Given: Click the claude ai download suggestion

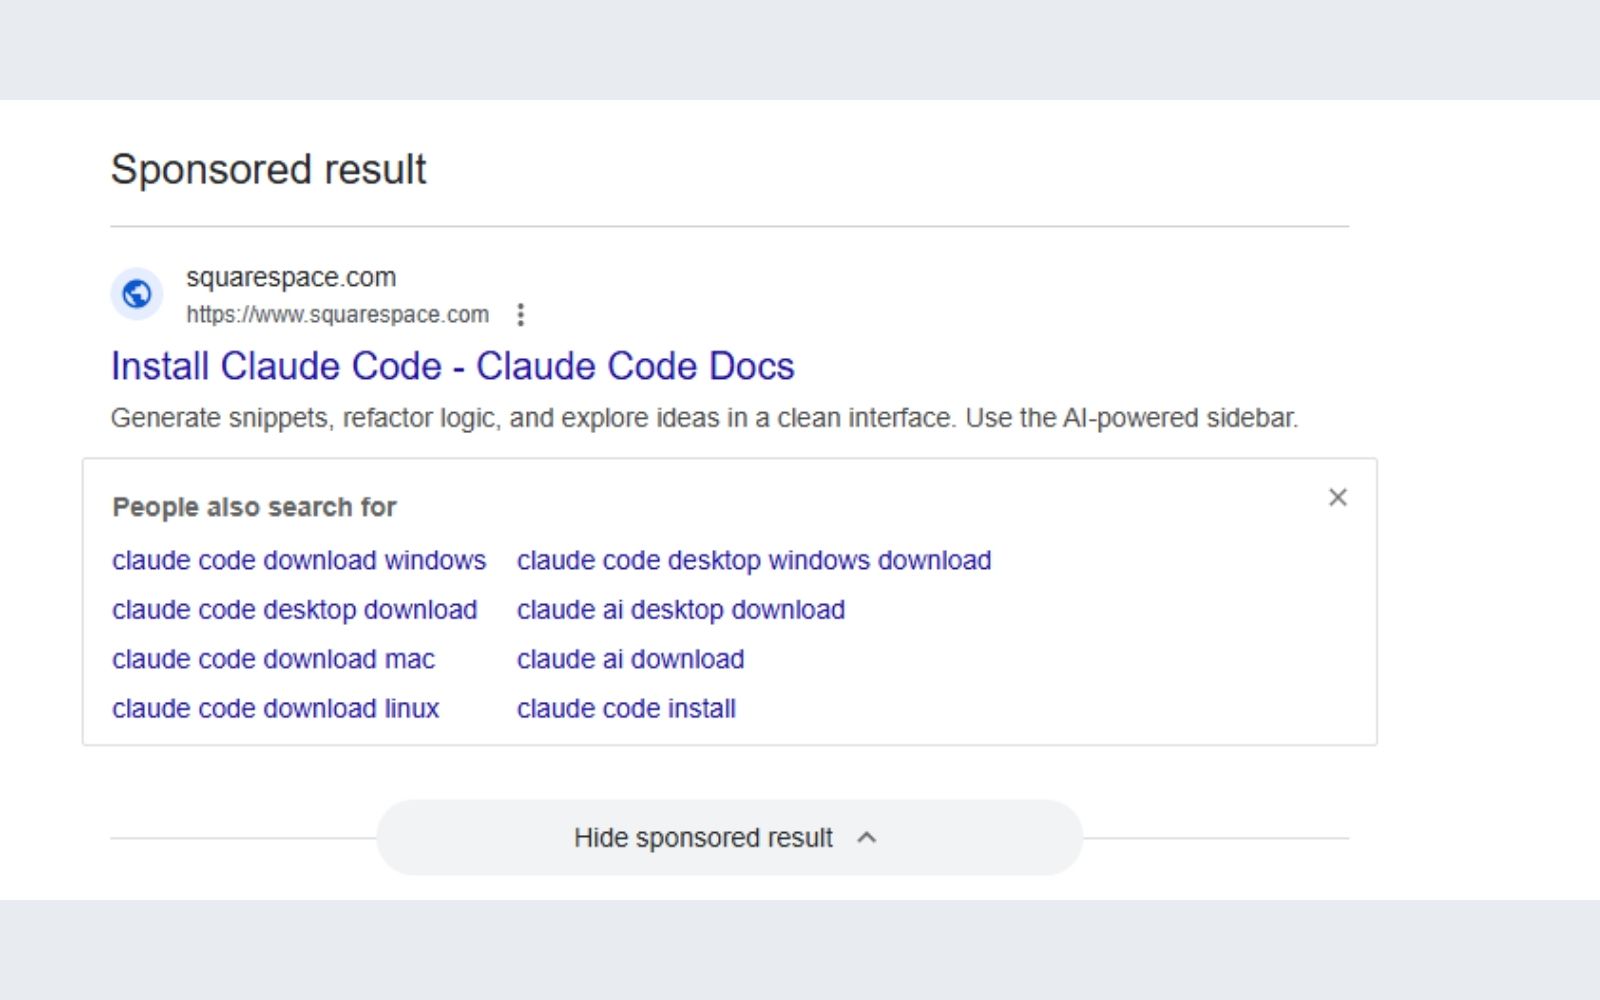Looking at the screenshot, I should click(630, 659).
